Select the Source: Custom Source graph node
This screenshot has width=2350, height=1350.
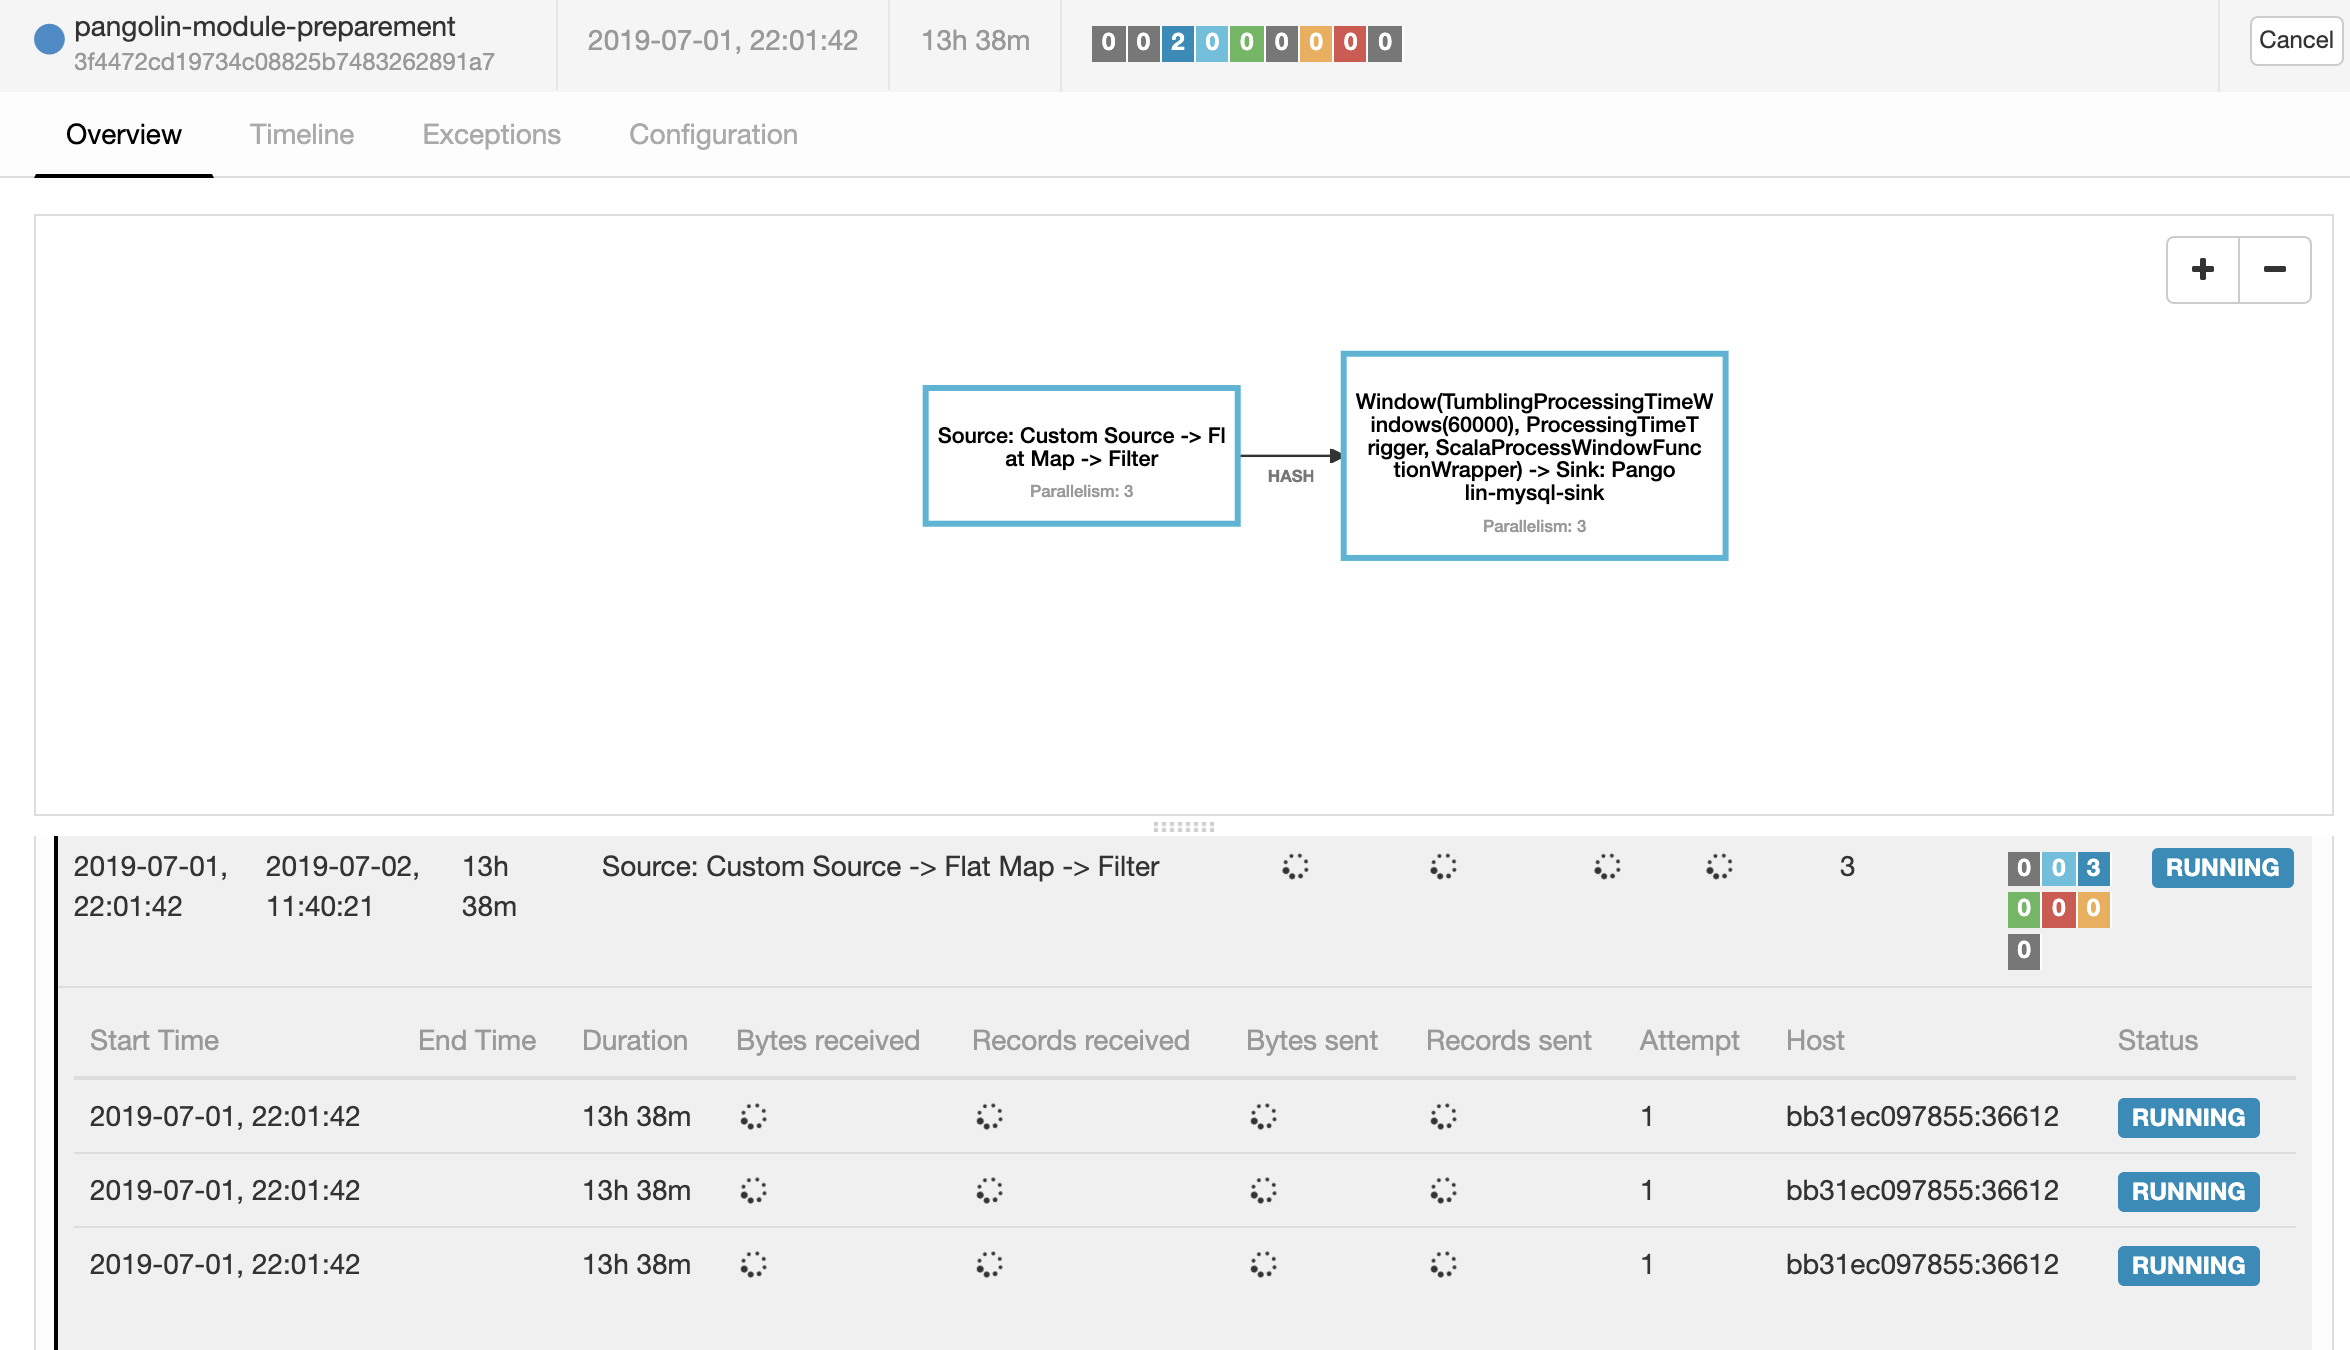coord(1081,456)
